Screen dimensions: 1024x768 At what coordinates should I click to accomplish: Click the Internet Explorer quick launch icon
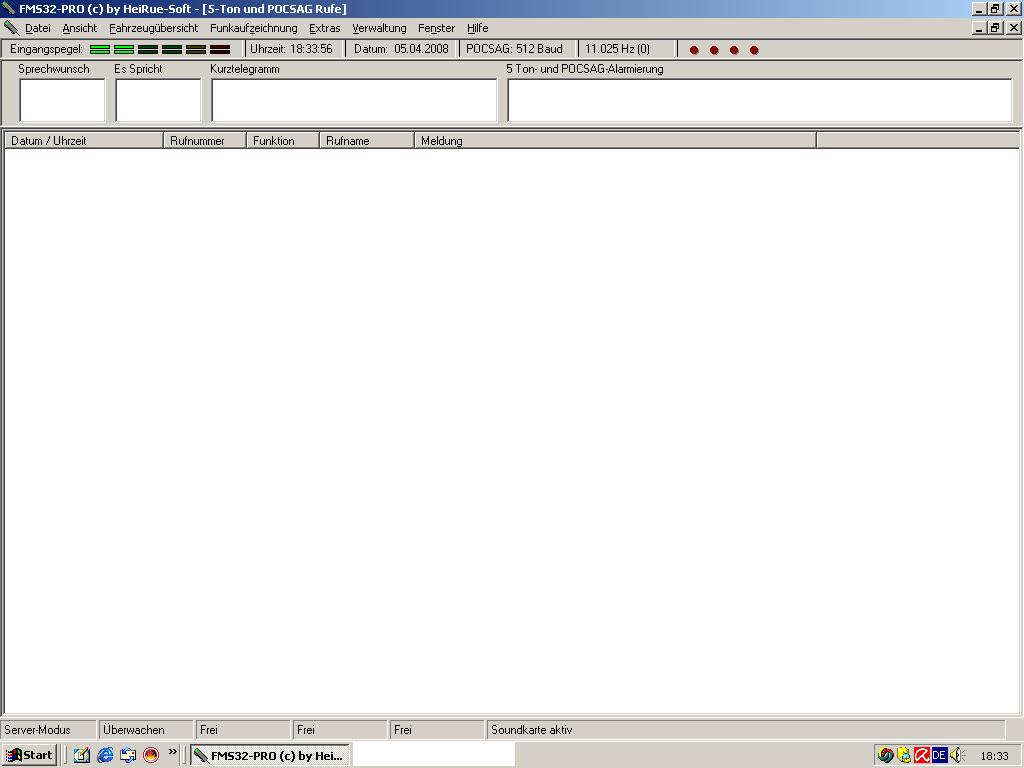coord(105,755)
